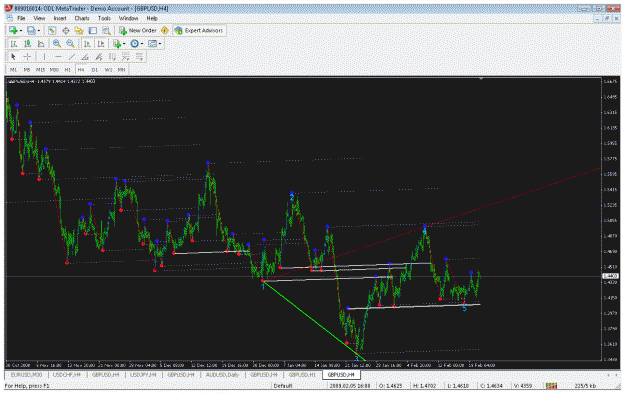Select the trendline by angle tool
Screen dimensions: 625x394
click(85, 57)
